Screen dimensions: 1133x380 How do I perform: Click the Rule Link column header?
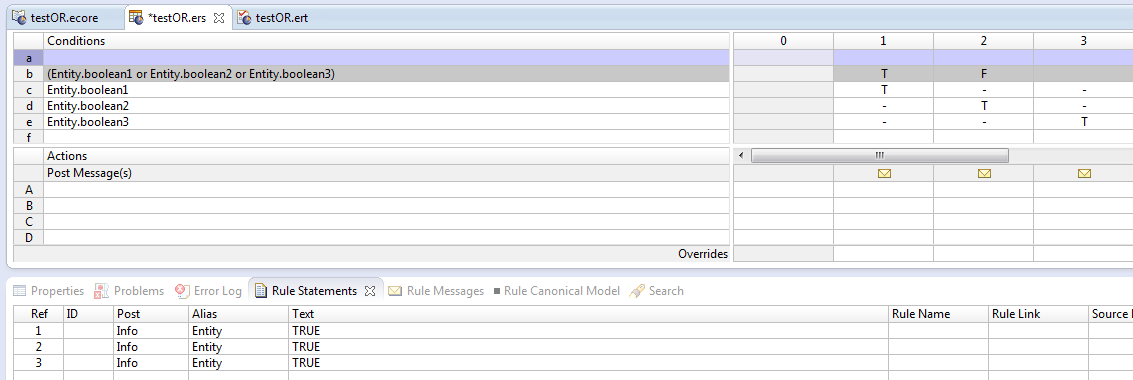[1038, 314]
